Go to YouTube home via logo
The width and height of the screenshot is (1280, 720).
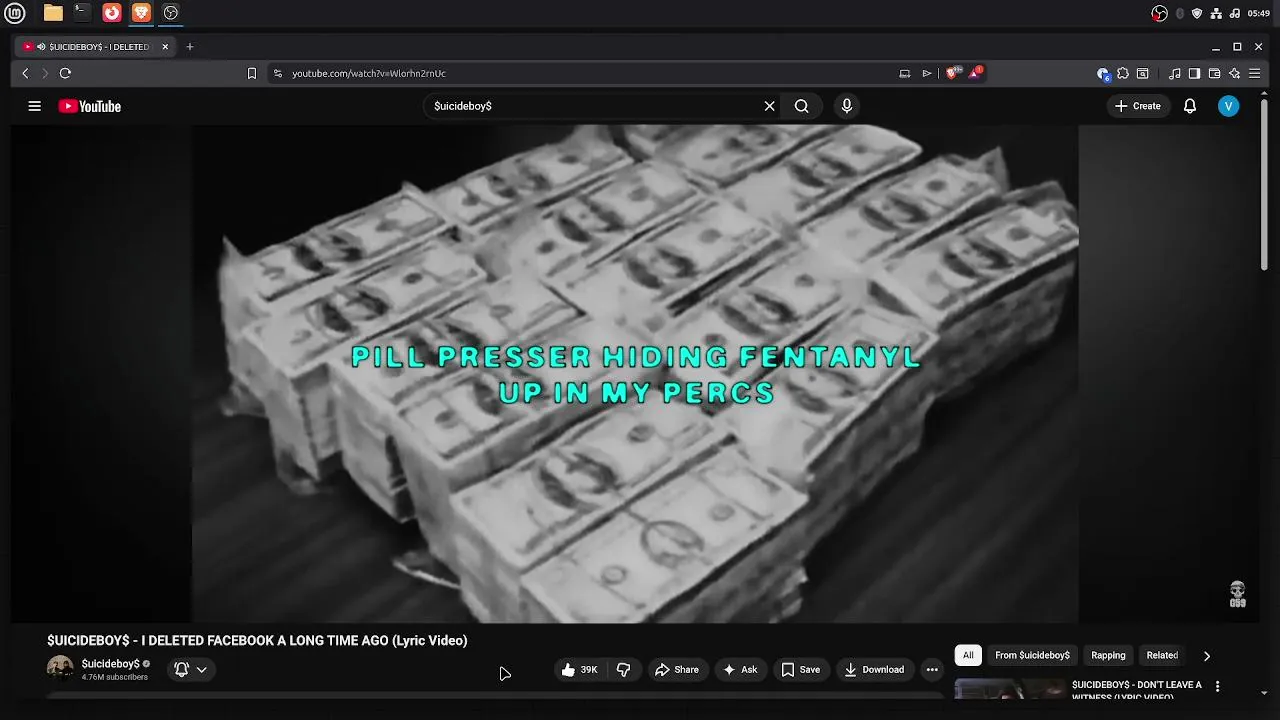[x=90, y=106]
